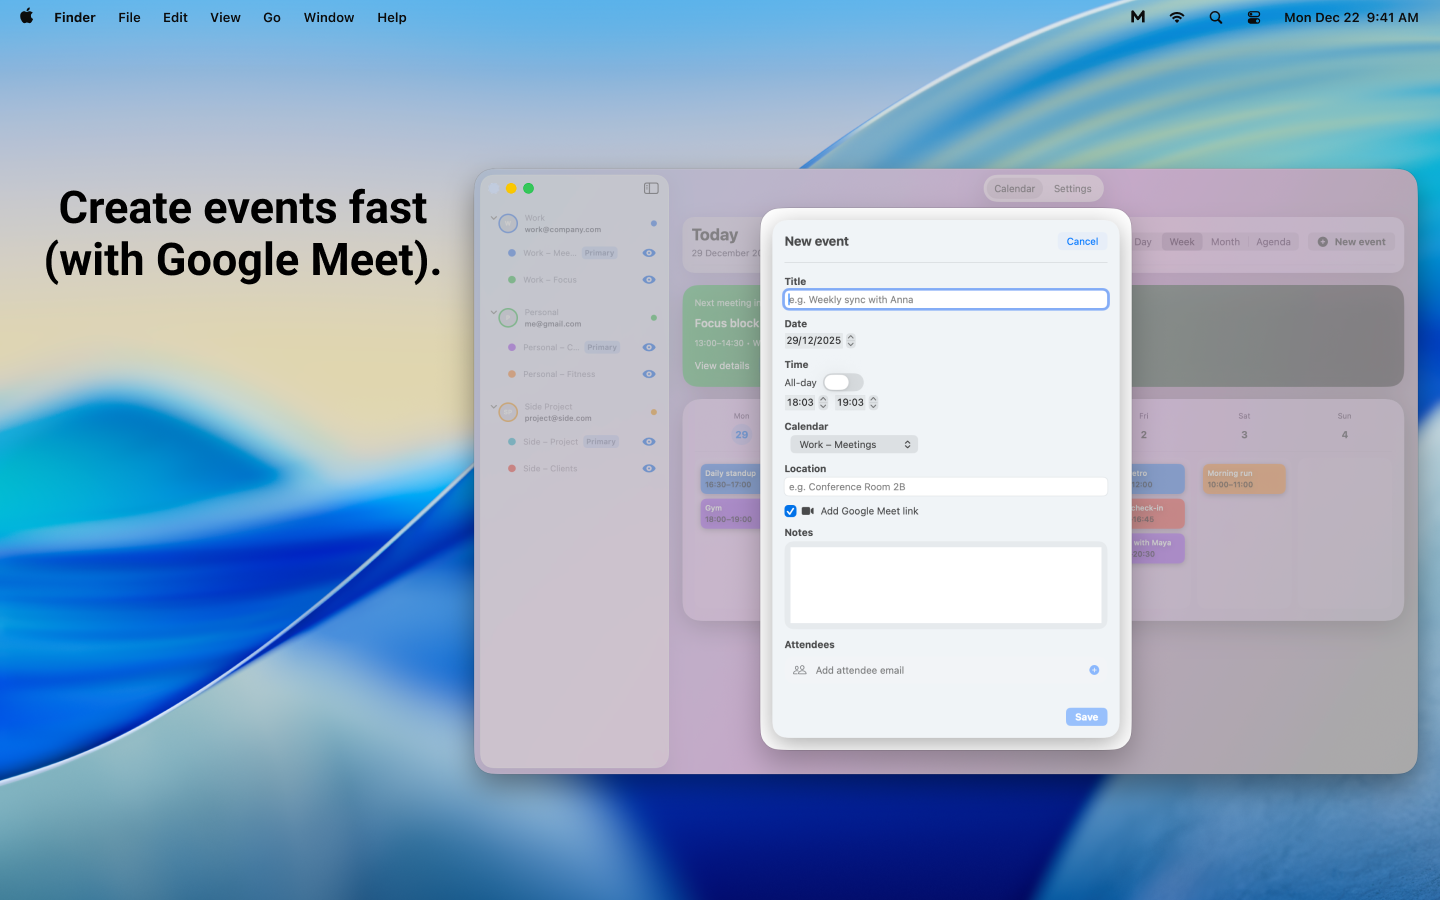The width and height of the screenshot is (1440, 900).
Task: Open the Window menu in the menu bar
Action: pos(328,17)
